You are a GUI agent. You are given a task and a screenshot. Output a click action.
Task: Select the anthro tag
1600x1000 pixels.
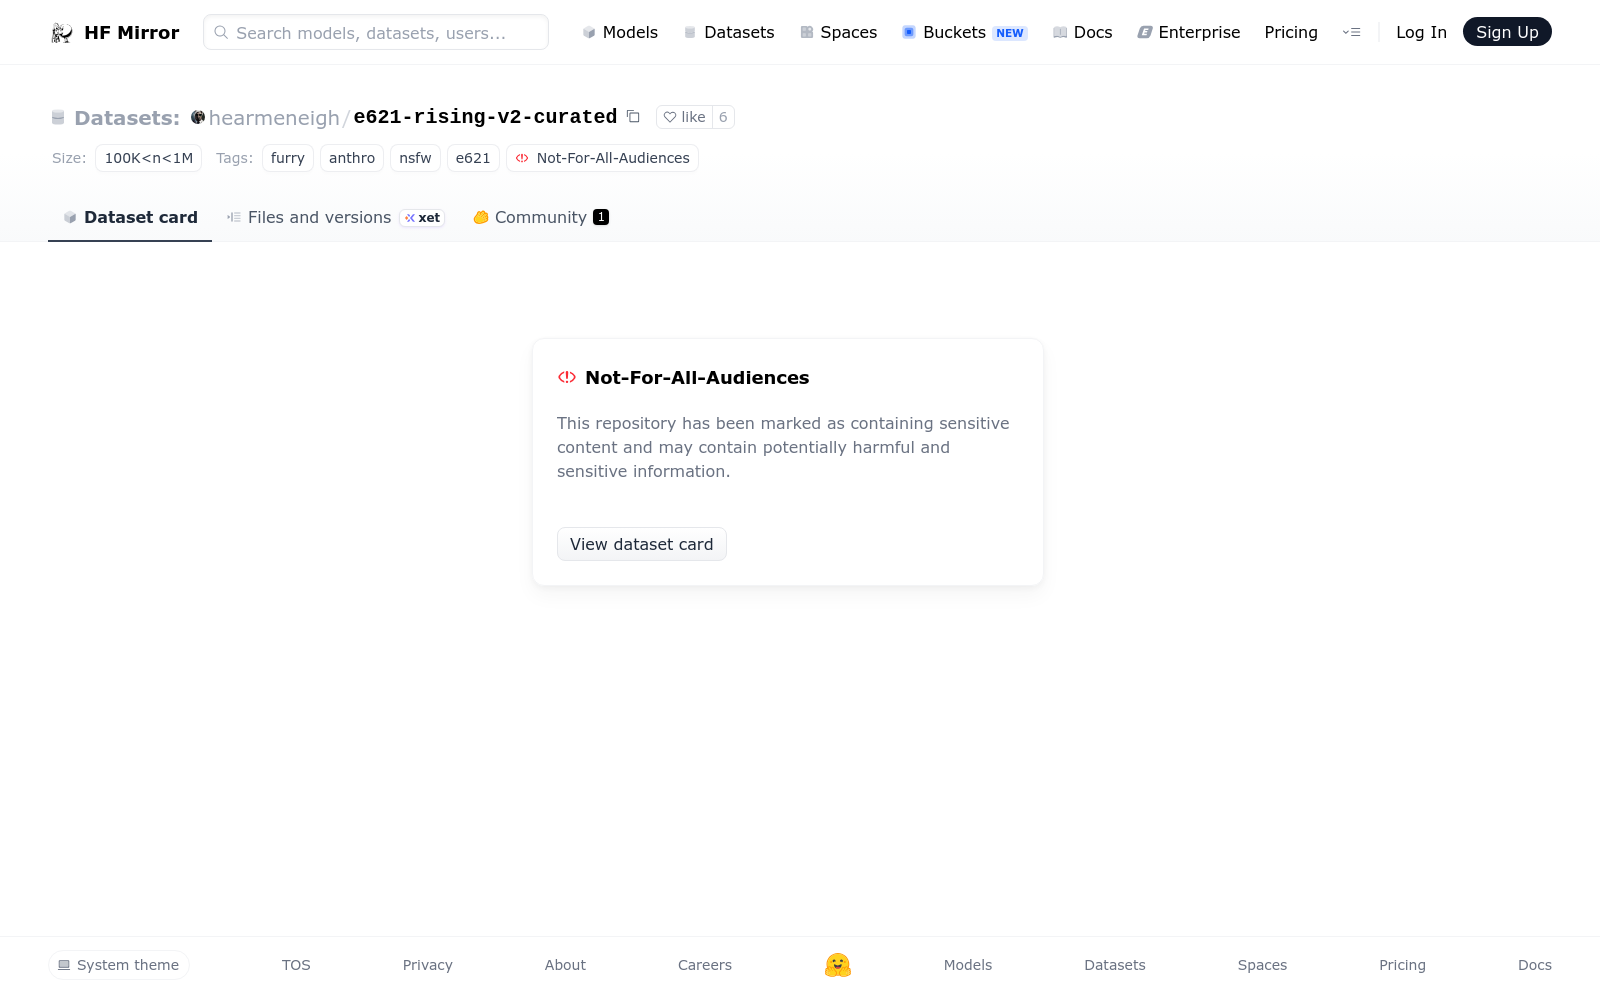coord(352,158)
